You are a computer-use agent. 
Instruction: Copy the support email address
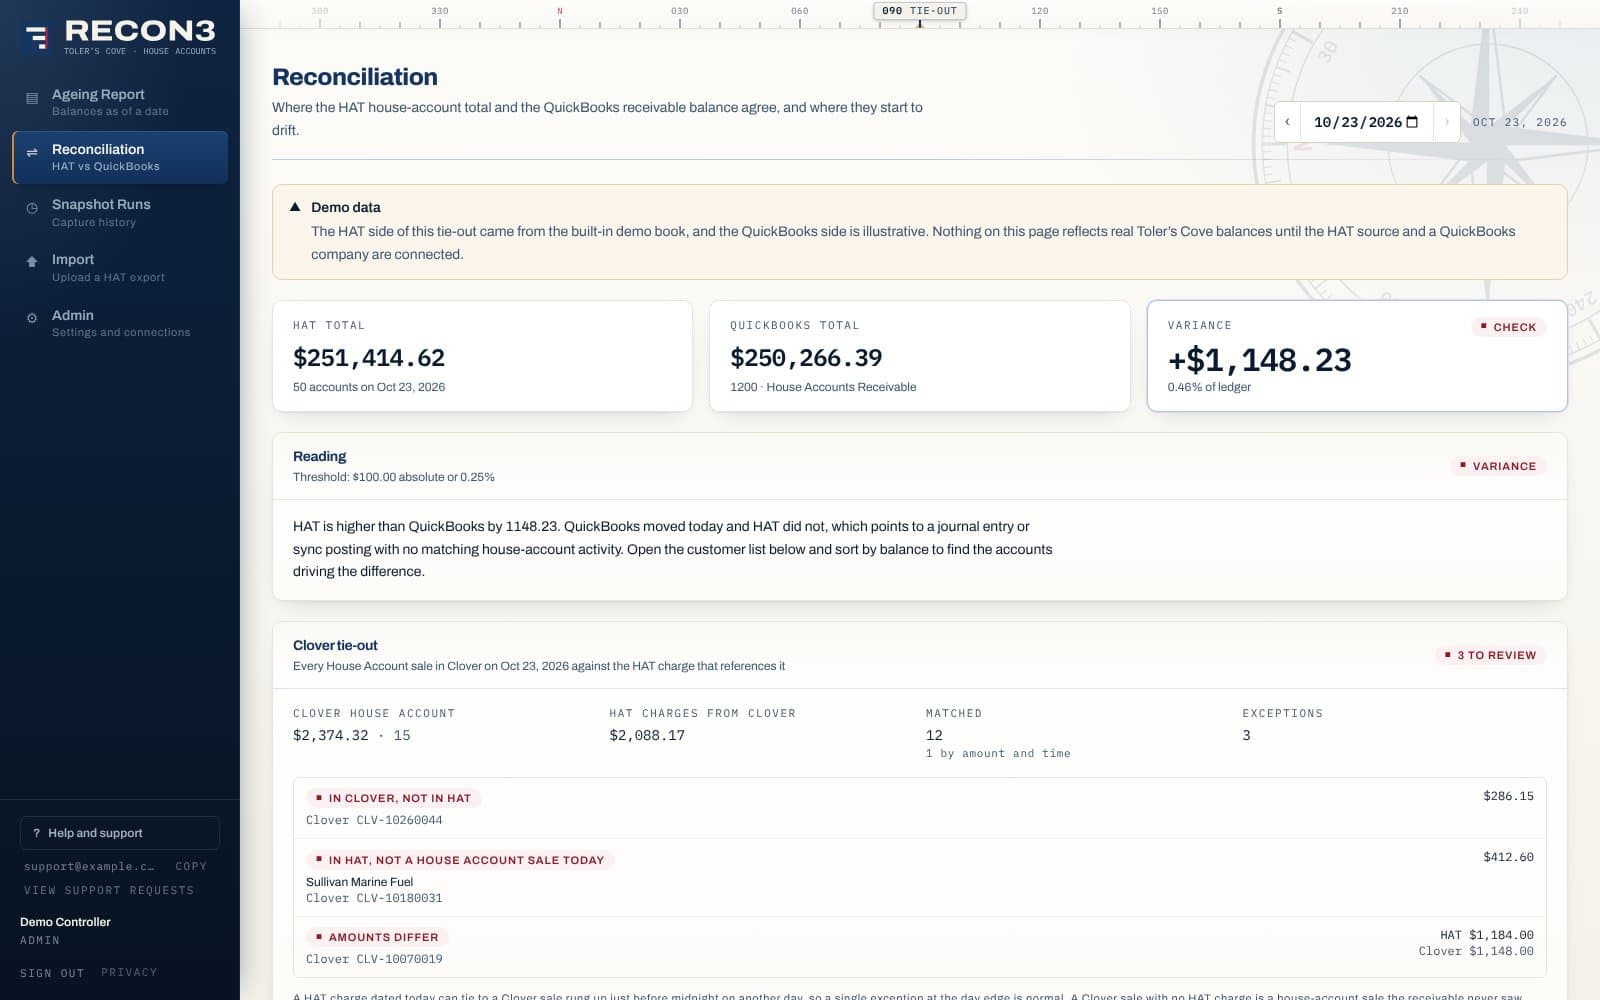pyautogui.click(x=191, y=866)
